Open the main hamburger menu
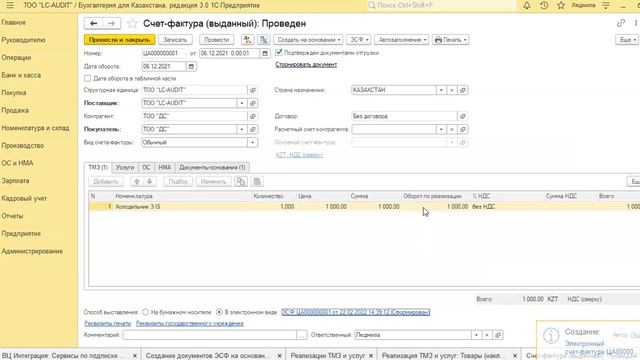The height and width of the screenshot is (360, 640). coord(10,5)
